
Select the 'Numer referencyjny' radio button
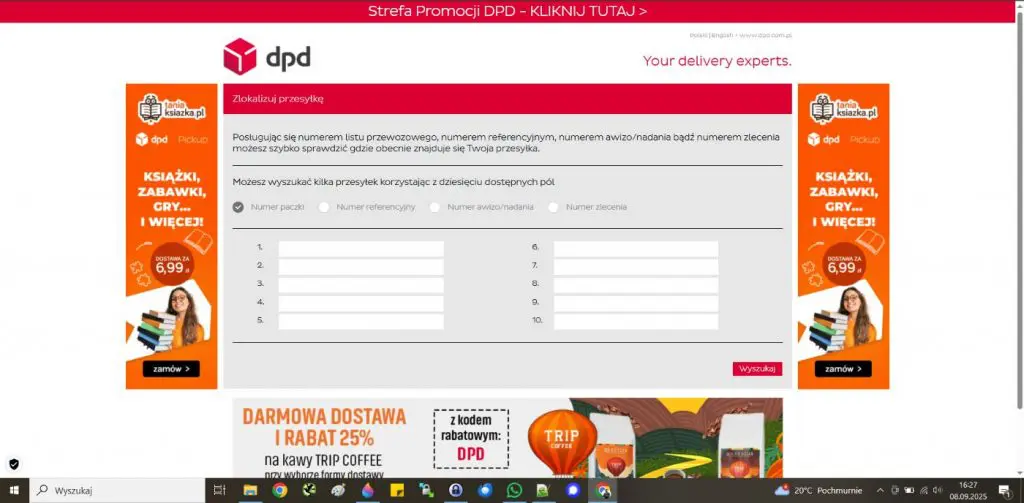point(324,207)
